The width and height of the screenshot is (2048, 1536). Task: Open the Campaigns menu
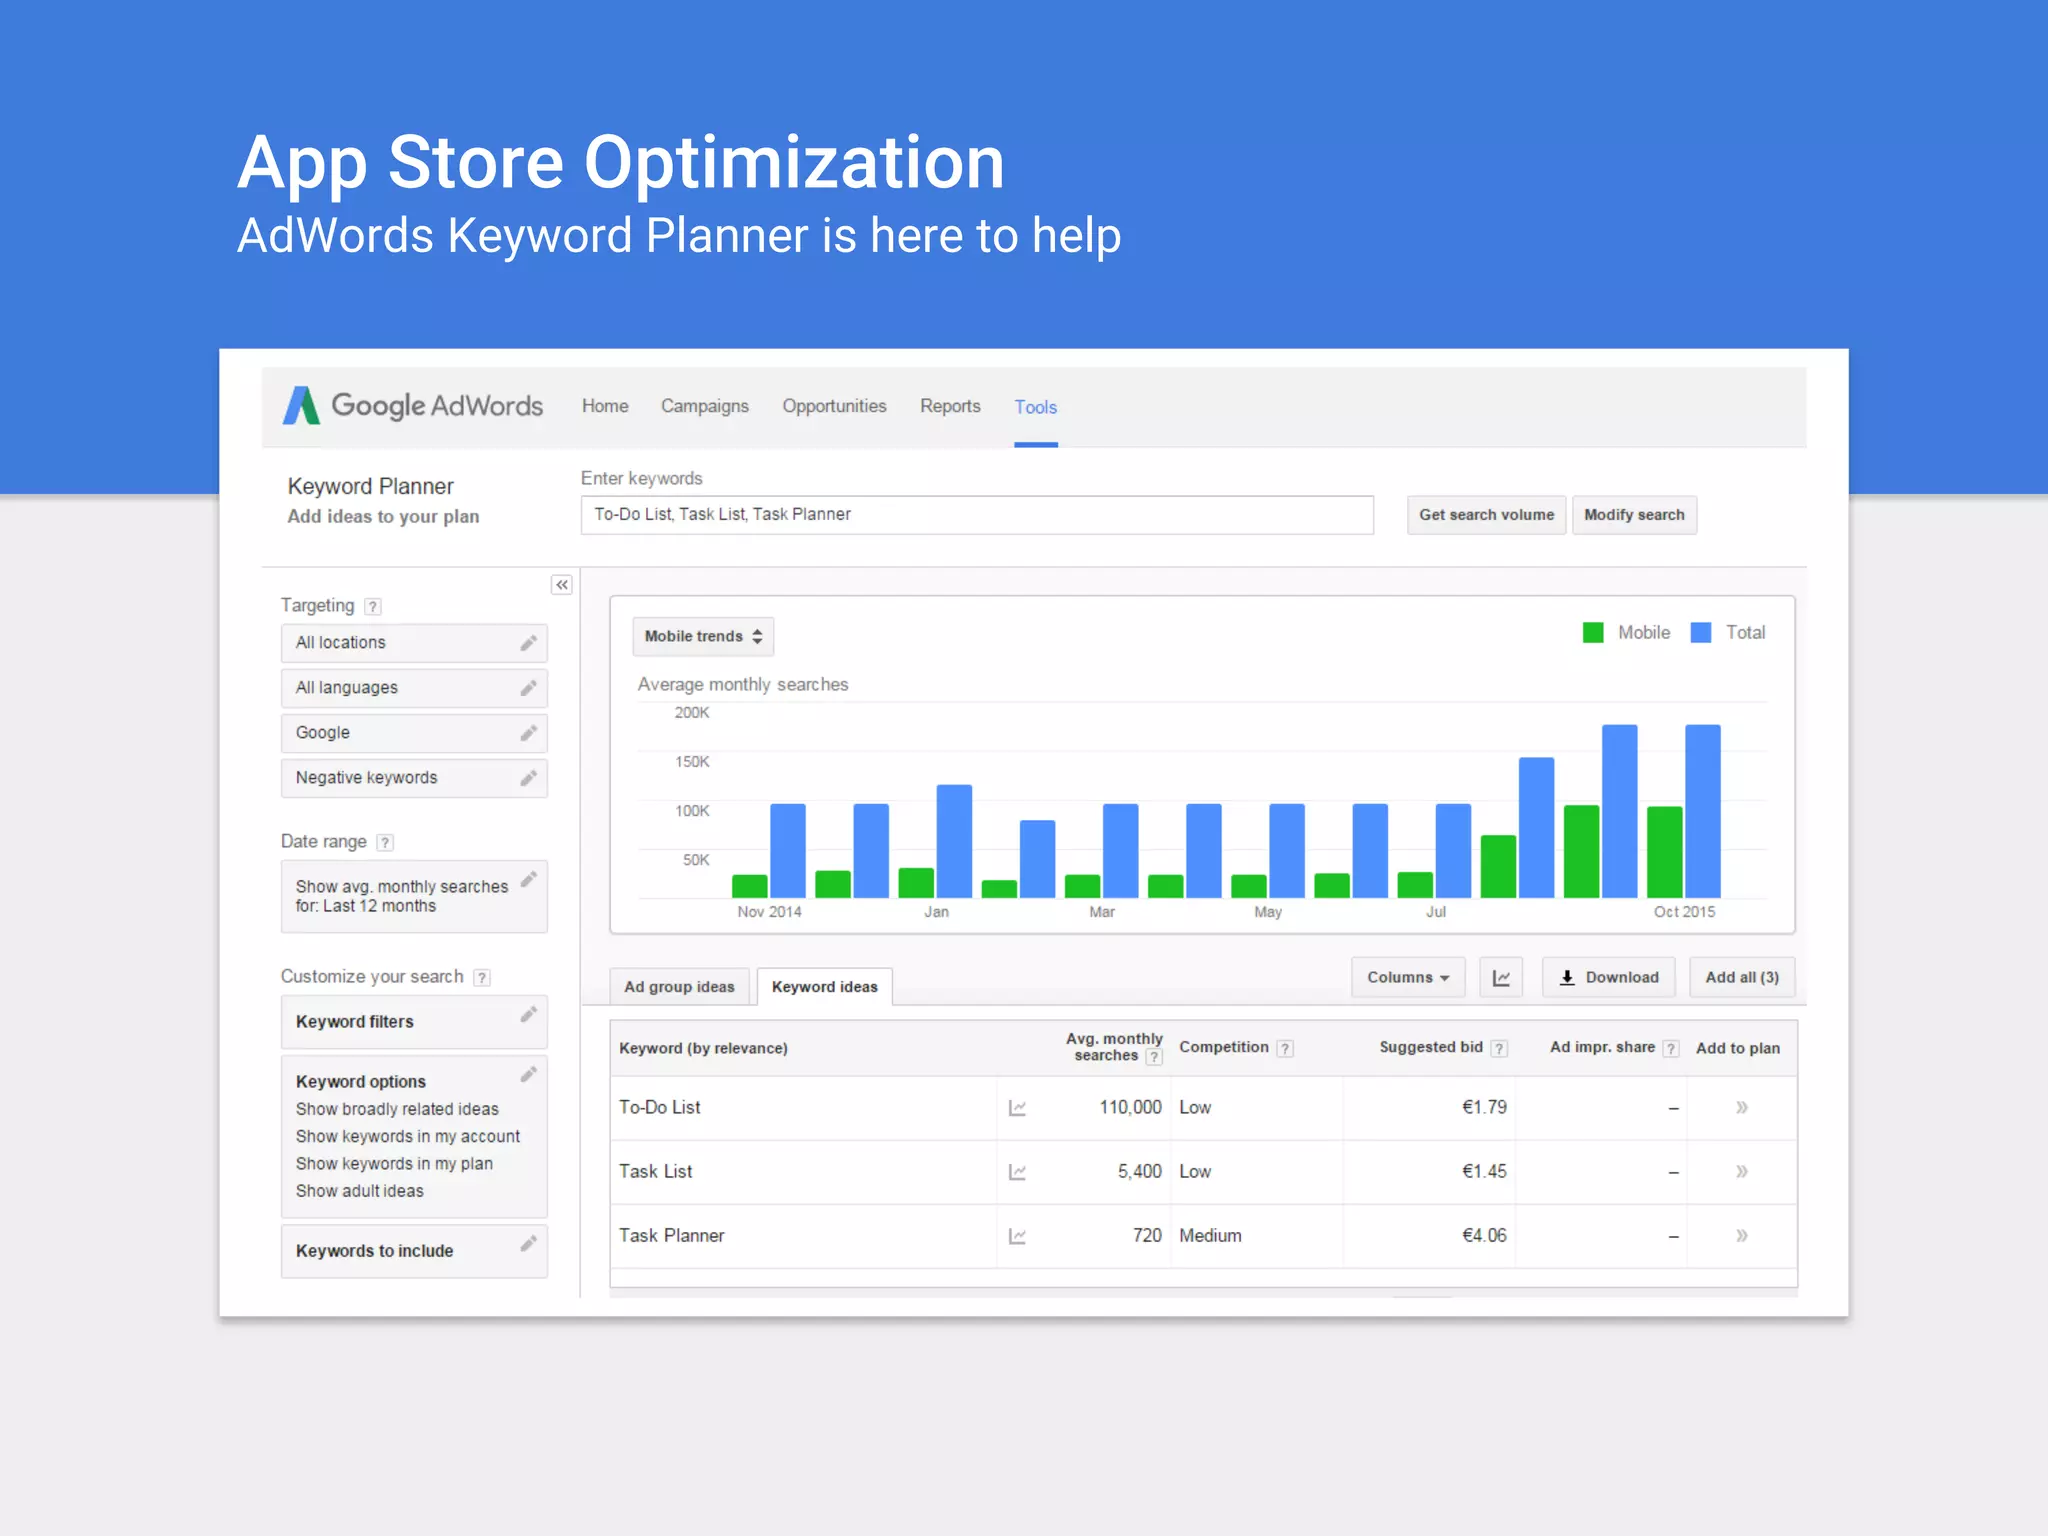tap(705, 406)
